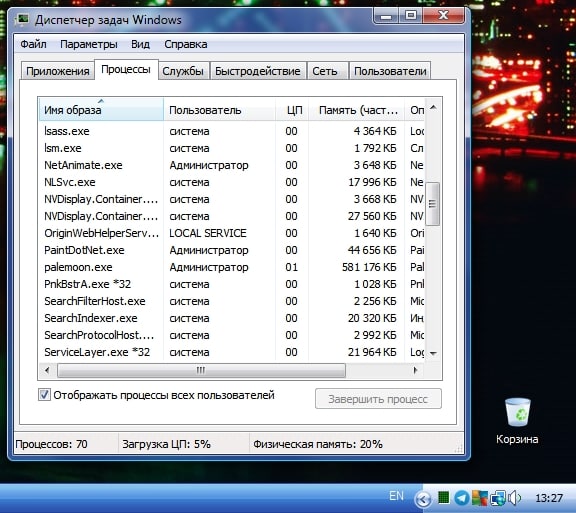Toggle the 'Отображать процессы всех пользователей' checkbox
Viewport: 576px width, 513px height.
(44, 395)
